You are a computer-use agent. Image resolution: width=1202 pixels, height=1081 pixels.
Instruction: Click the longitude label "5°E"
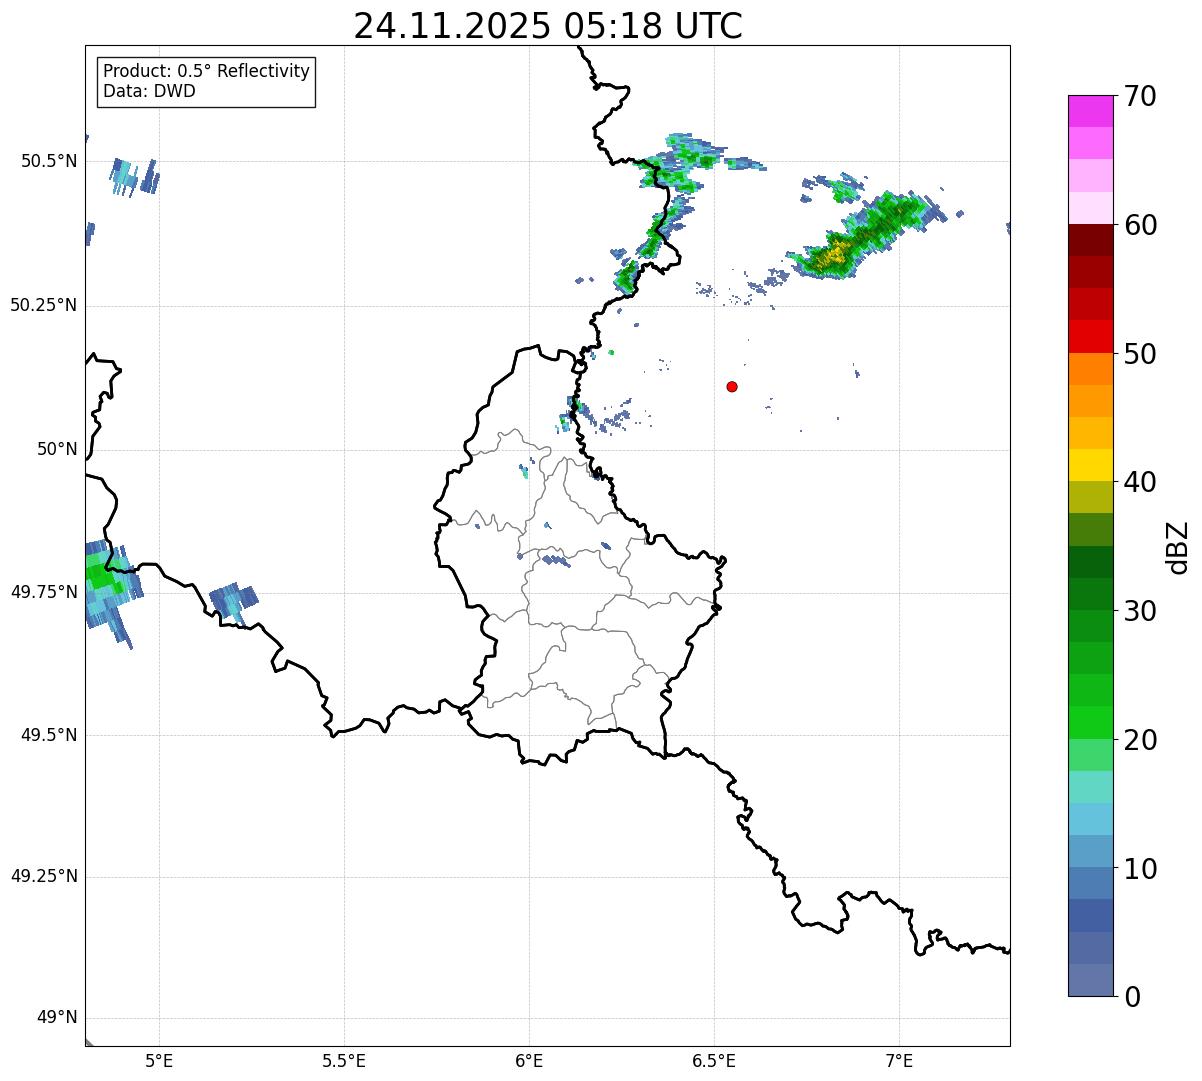coord(159,1062)
